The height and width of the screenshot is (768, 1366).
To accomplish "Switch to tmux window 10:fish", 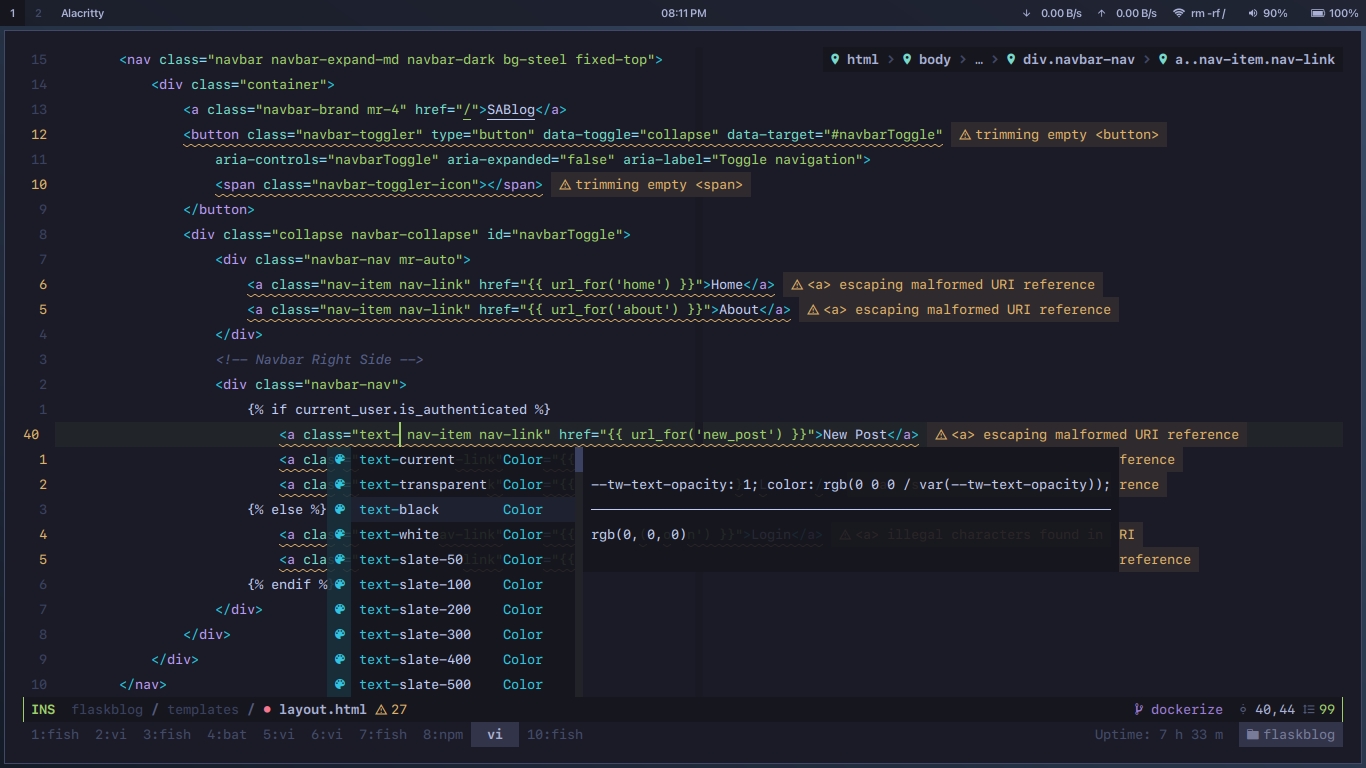I will pos(555,734).
